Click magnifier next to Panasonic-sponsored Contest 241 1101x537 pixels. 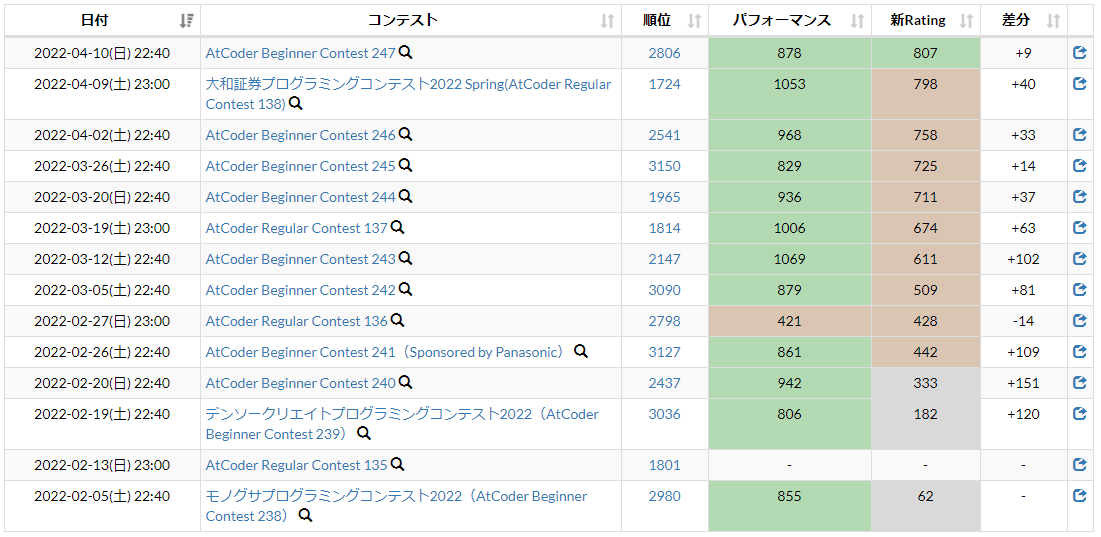581,351
